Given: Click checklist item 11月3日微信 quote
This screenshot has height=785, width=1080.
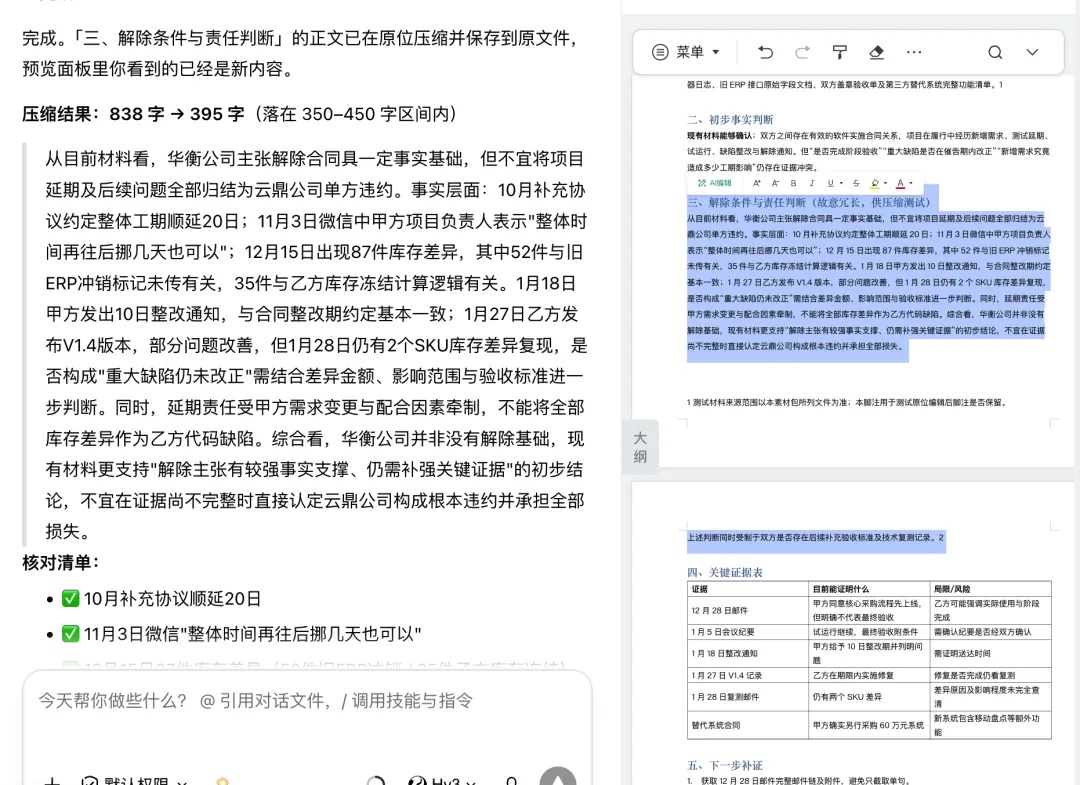Looking at the screenshot, I should click(242, 634).
